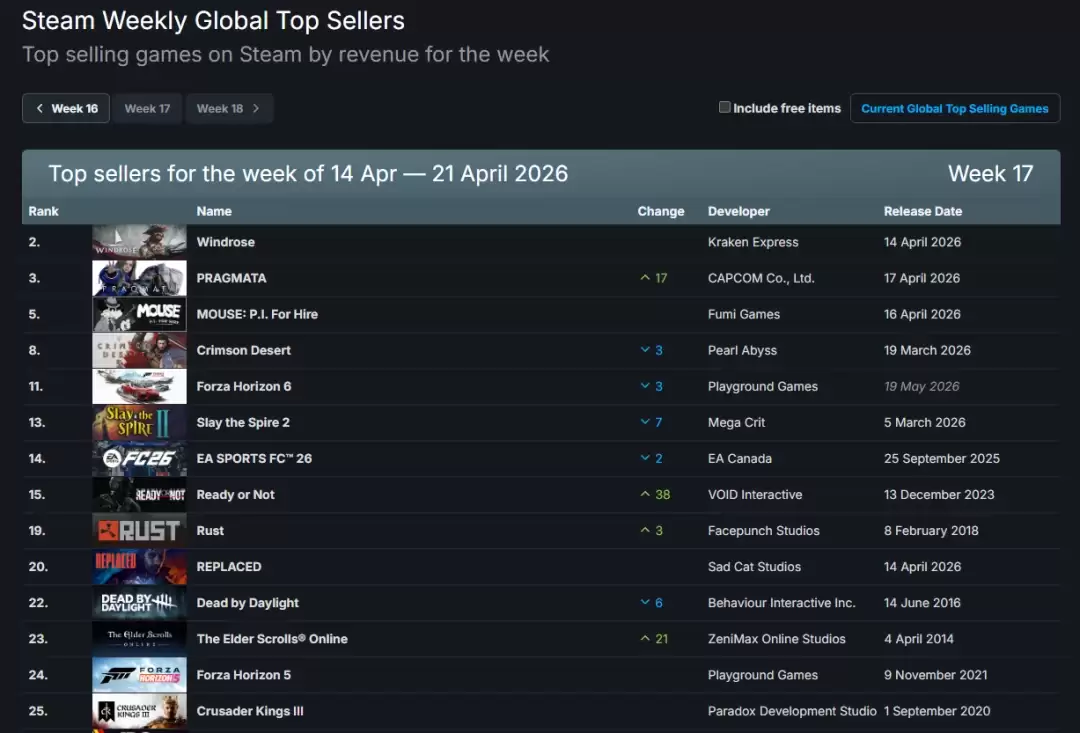Switch to the Week 17 tab
This screenshot has width=1080, height=733.
[147, 108]
